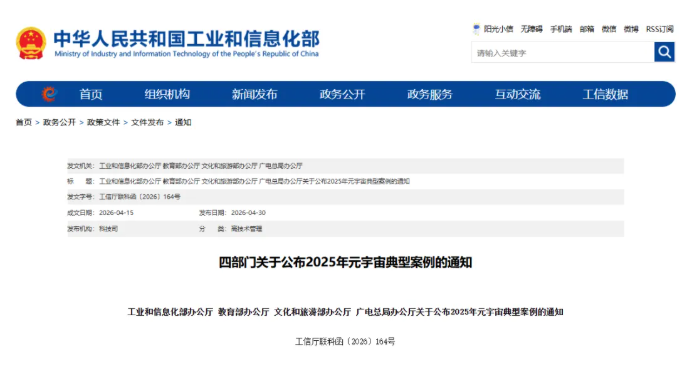Click the red swirl icon in navigation bar

pyautogui.click(x=50, y=94)
